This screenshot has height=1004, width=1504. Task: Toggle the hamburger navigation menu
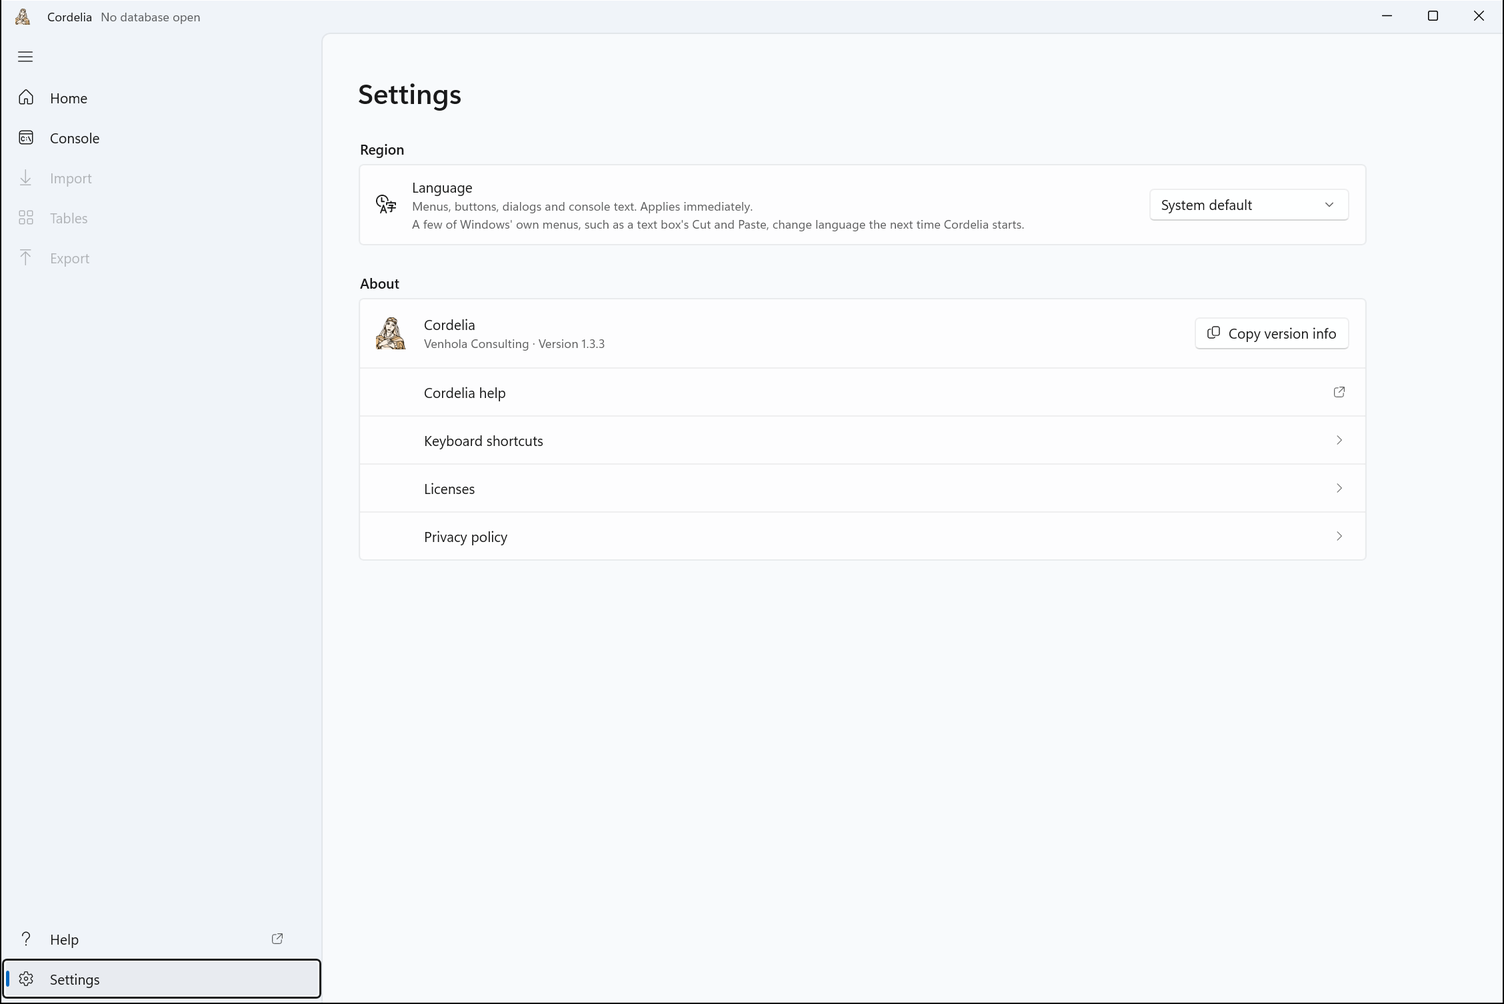click(x=26, y=57)
